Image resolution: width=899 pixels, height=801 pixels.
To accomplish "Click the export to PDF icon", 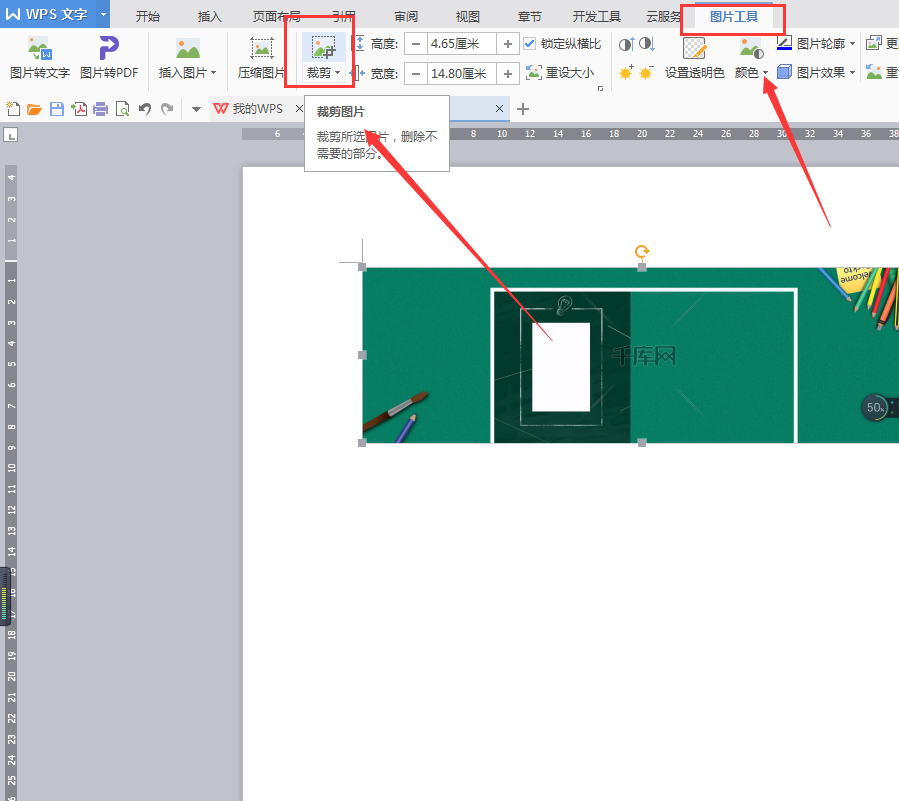I will click(79, 108).
